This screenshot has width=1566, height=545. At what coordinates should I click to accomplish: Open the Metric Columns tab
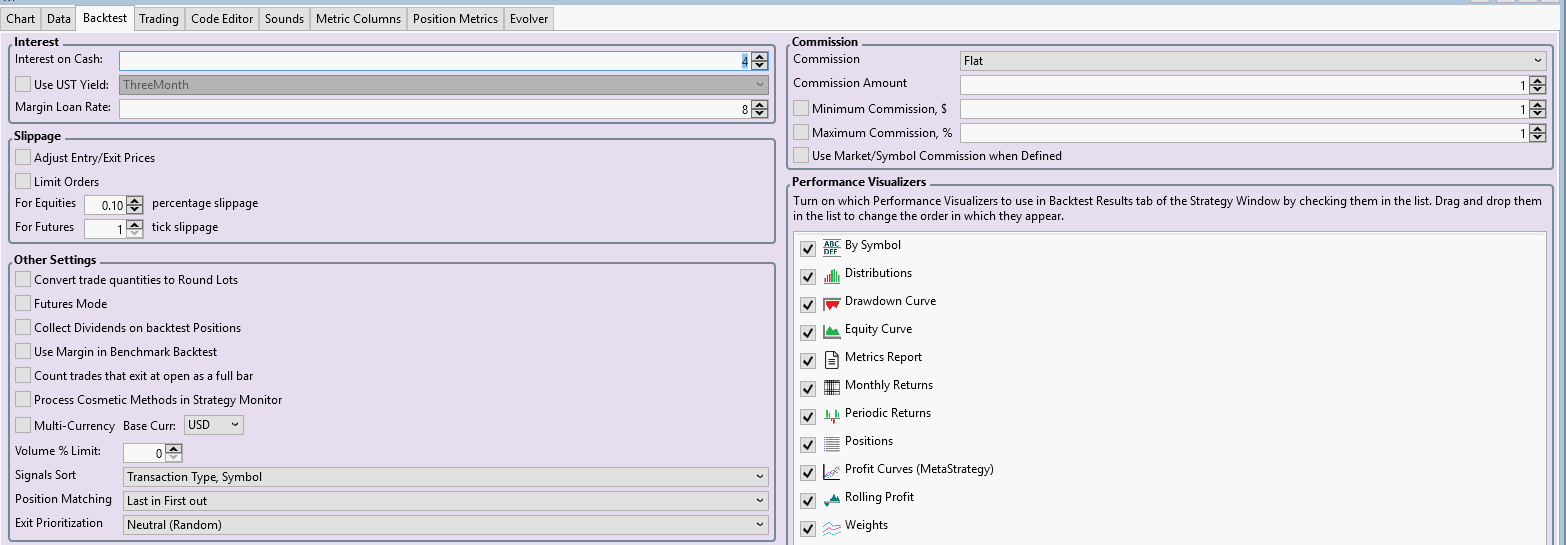[x=358, y=19]
